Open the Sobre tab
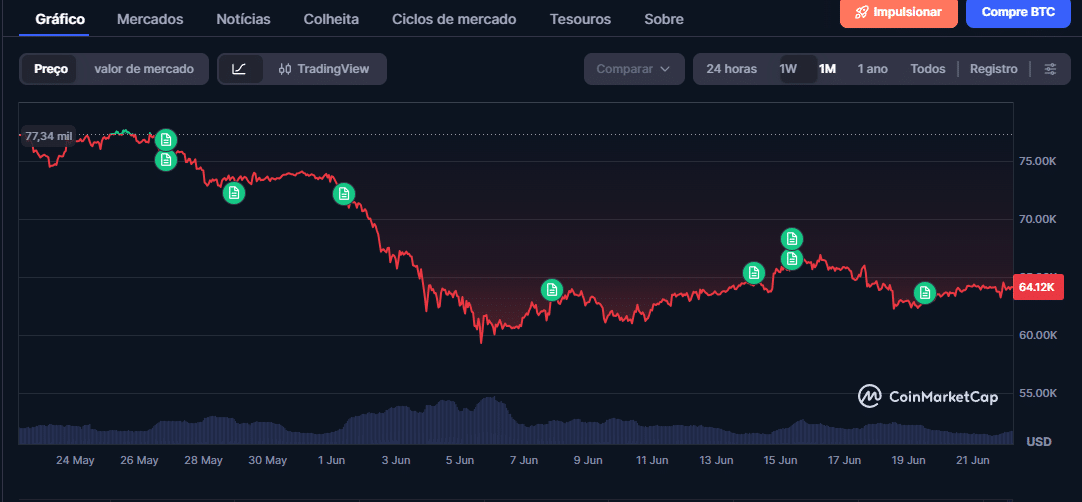 (664, 19)
